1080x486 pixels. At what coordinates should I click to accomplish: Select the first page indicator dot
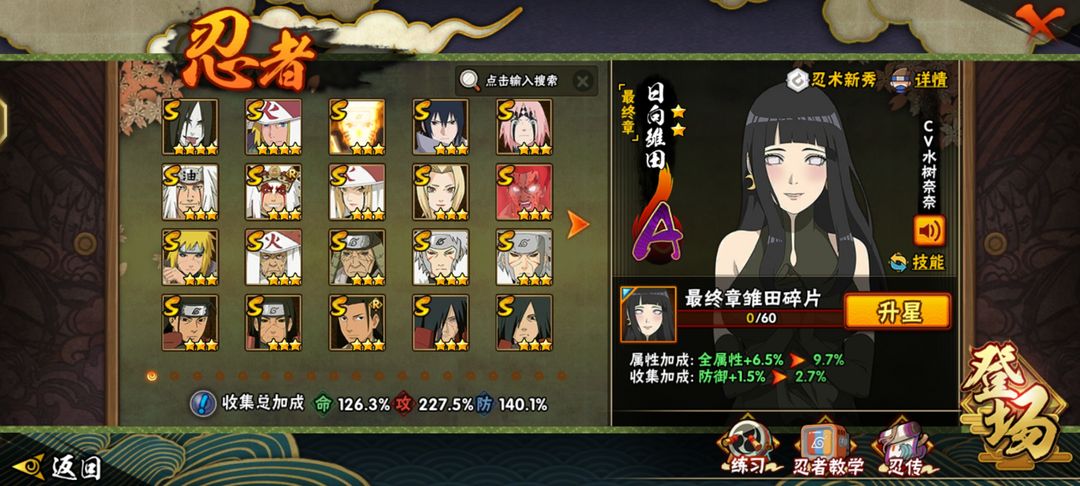click(152, 376)
